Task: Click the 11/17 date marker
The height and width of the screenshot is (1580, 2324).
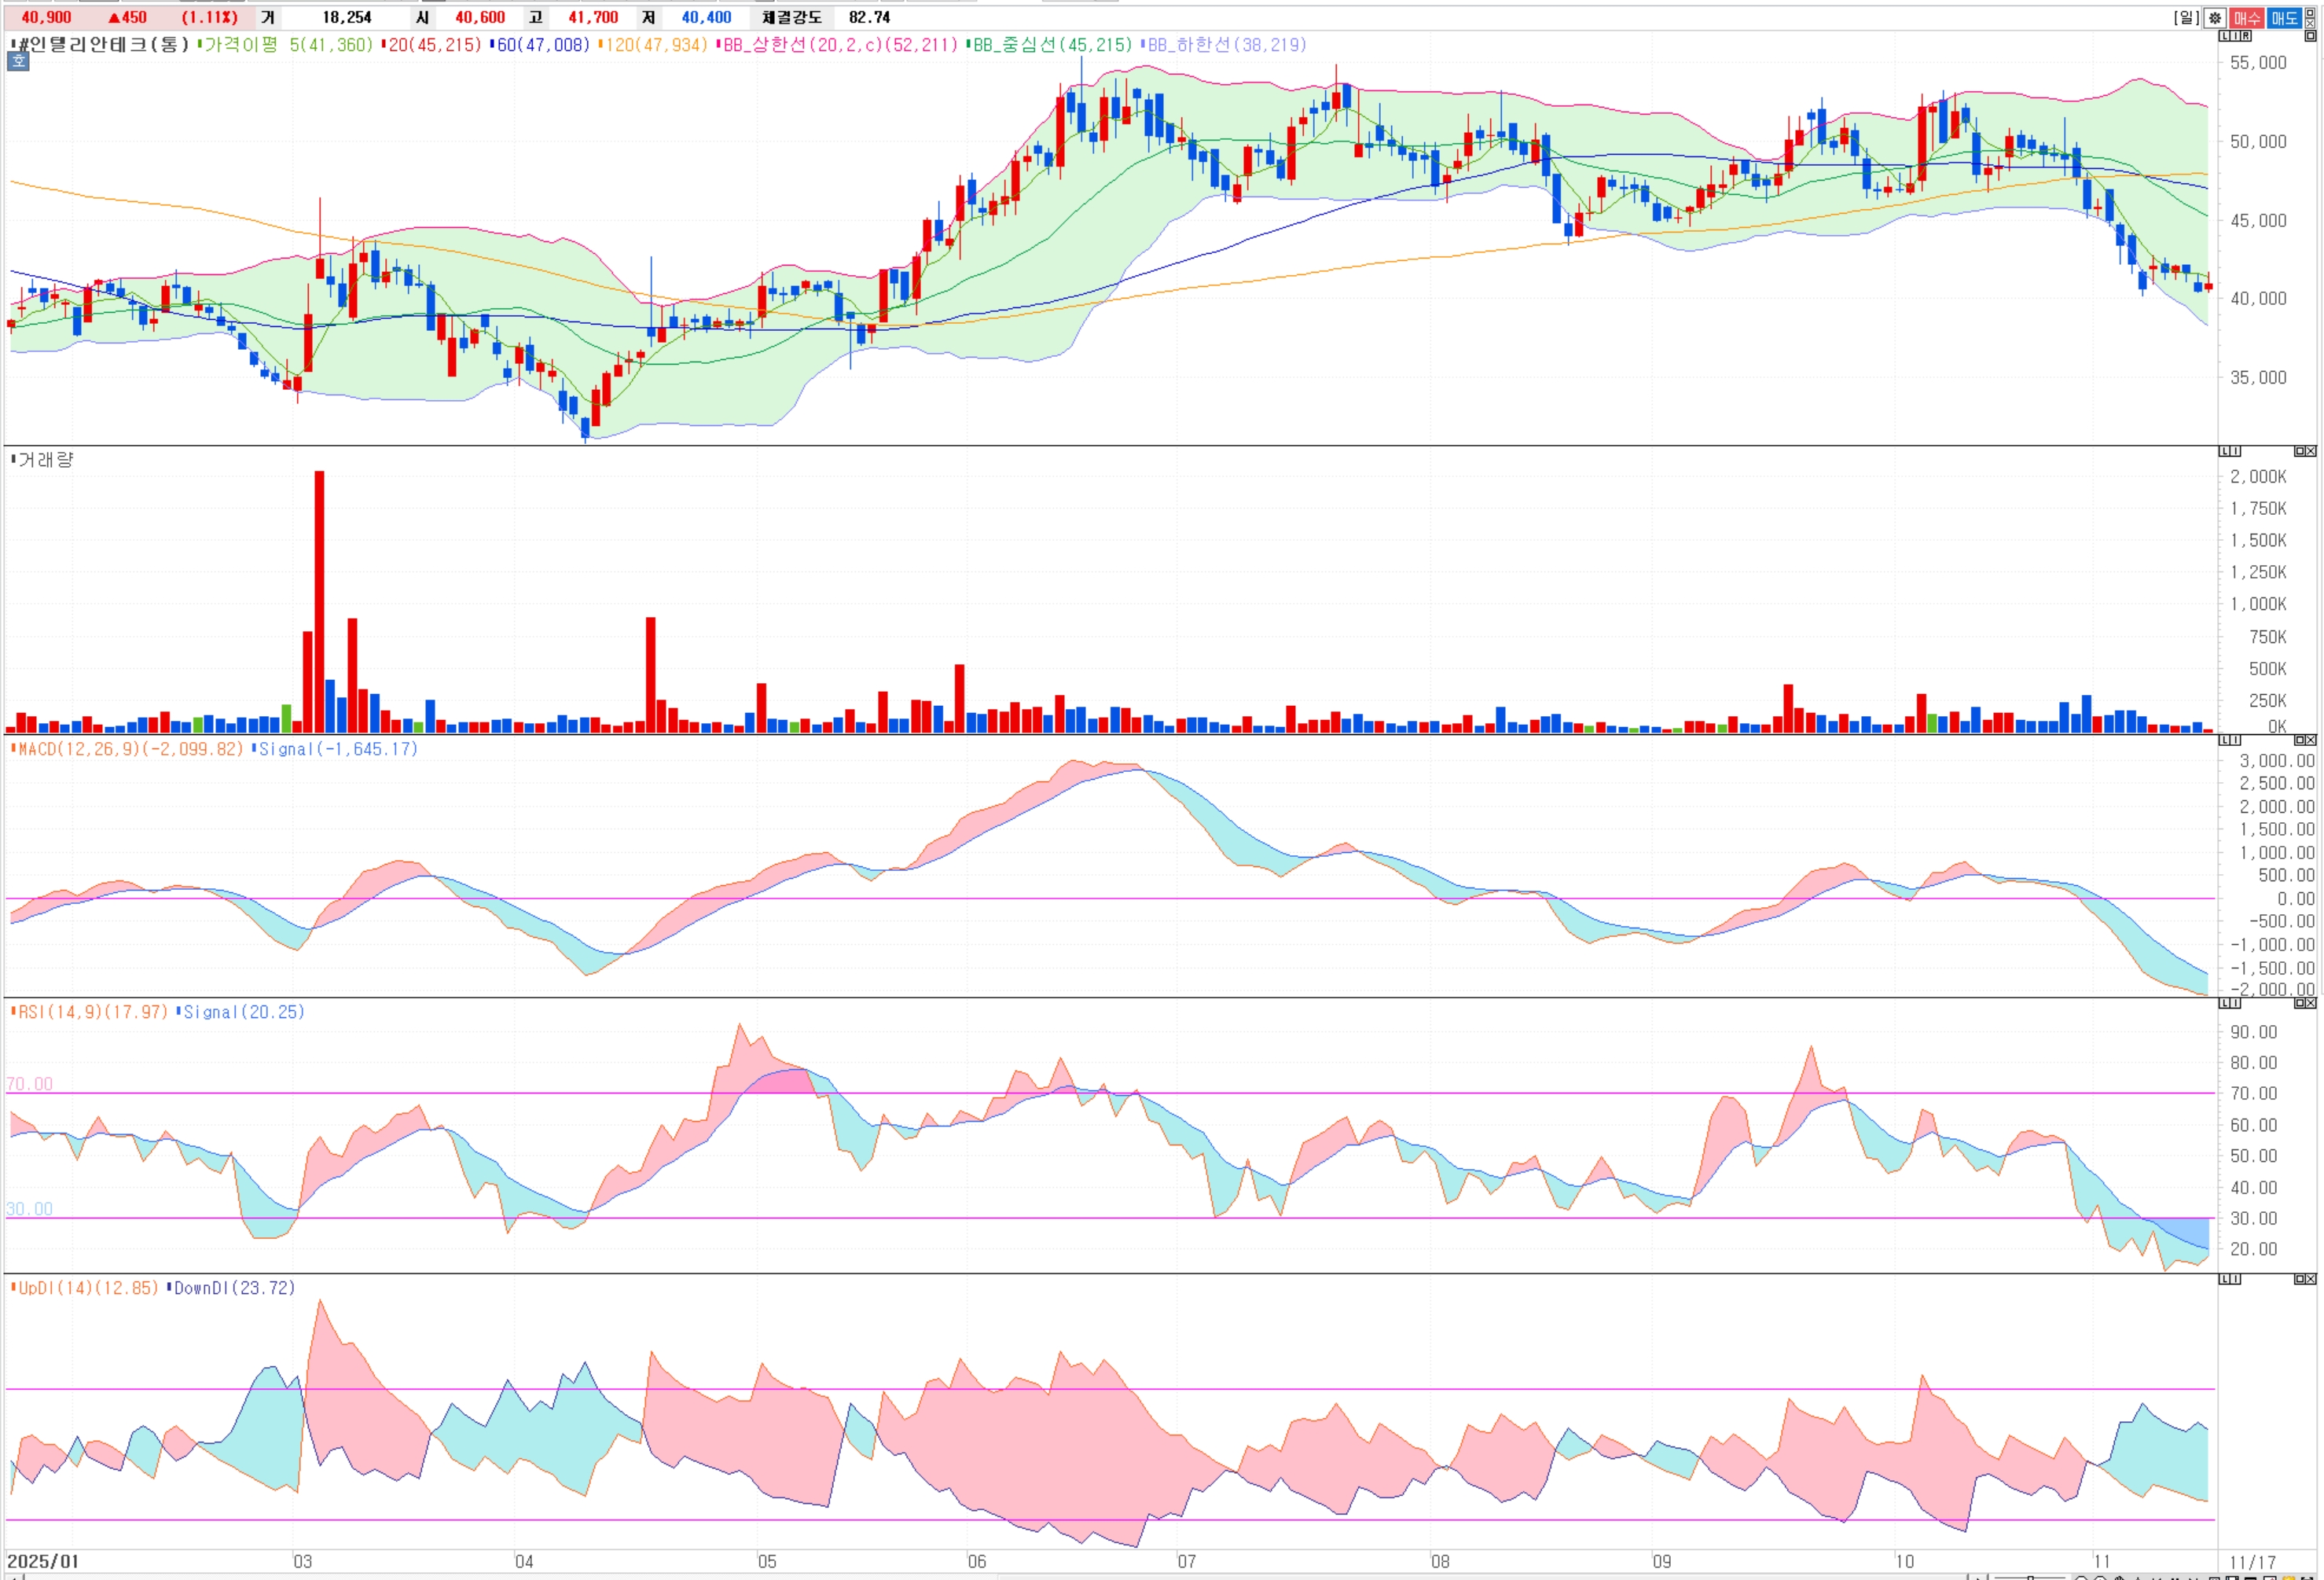Action: pos(2252,1562)
